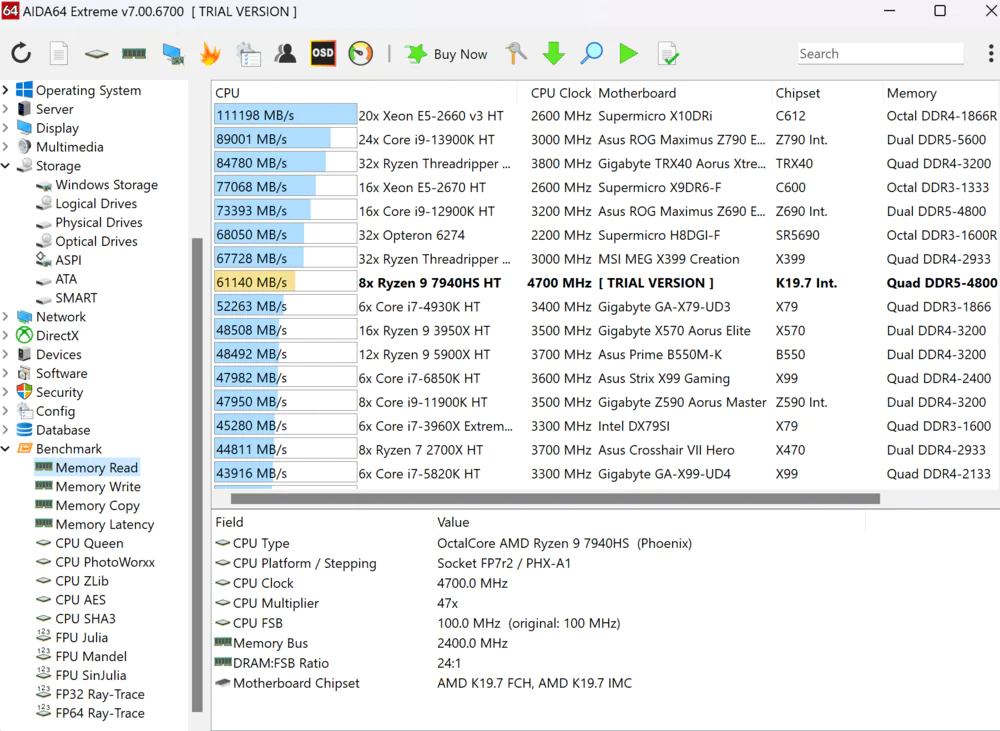
Task: Click the green RAM module toolbar icon
Action: [134, 54]
